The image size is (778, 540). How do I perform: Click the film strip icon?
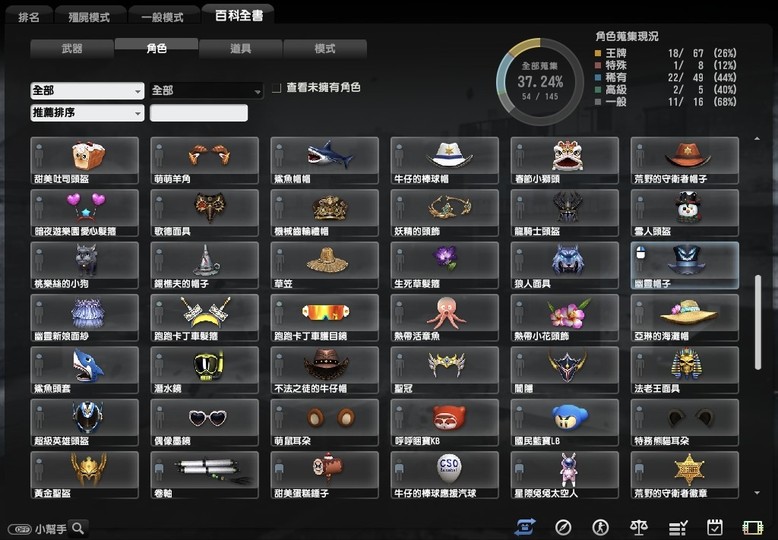[753, 527]
